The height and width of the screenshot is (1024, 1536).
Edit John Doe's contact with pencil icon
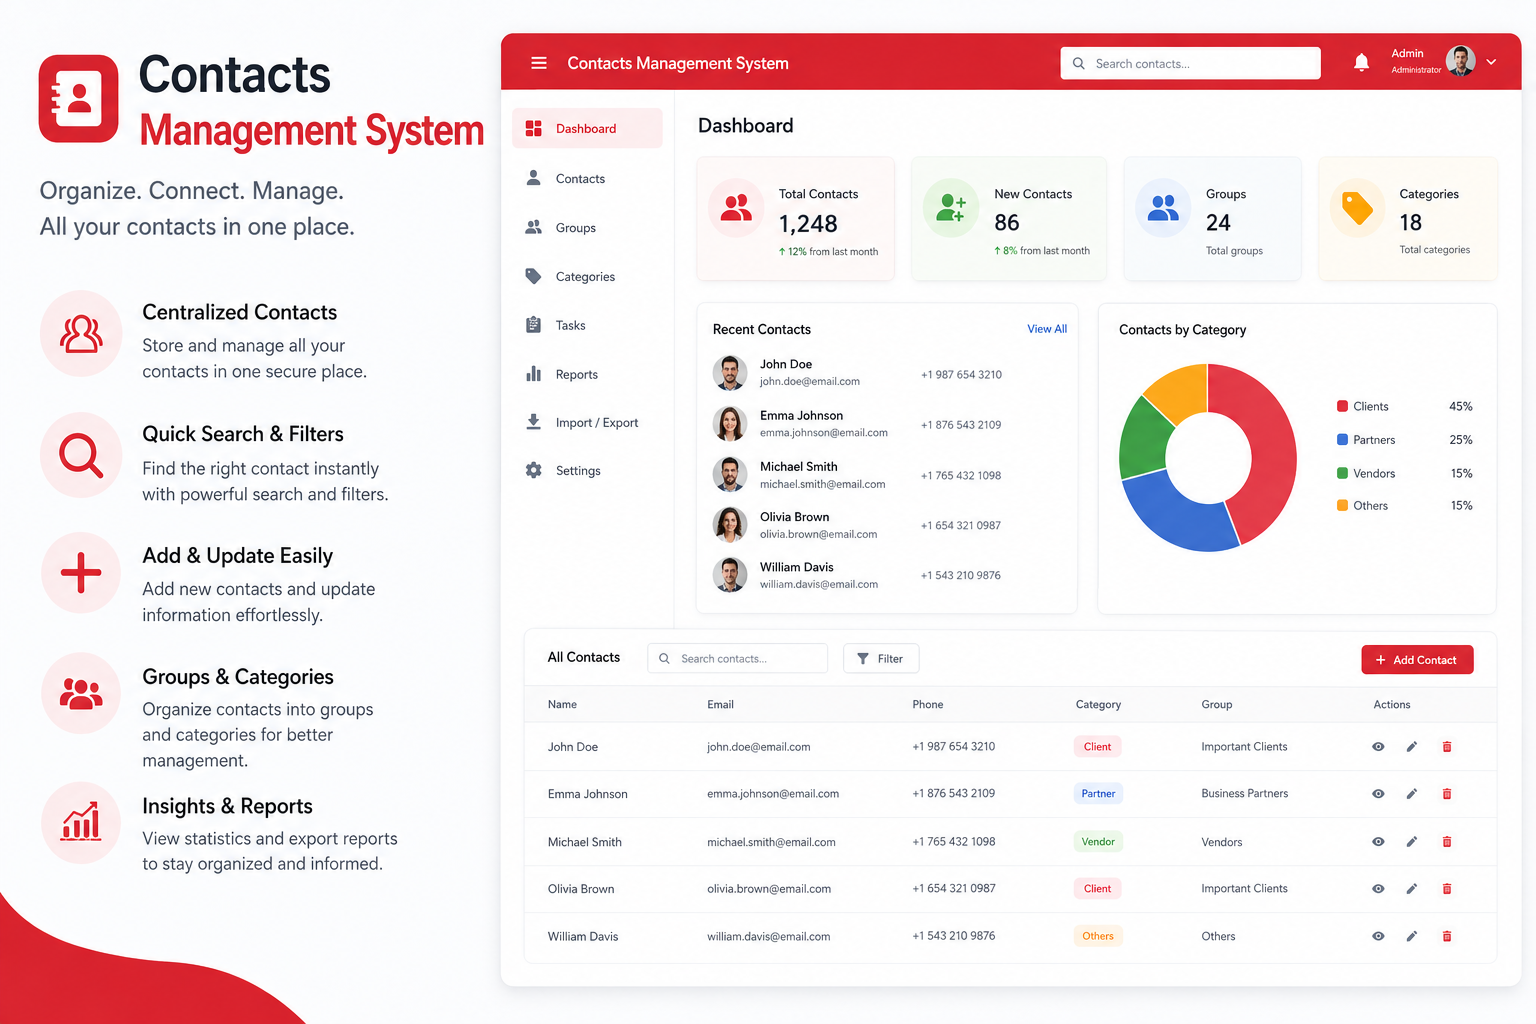(1412, 747)
